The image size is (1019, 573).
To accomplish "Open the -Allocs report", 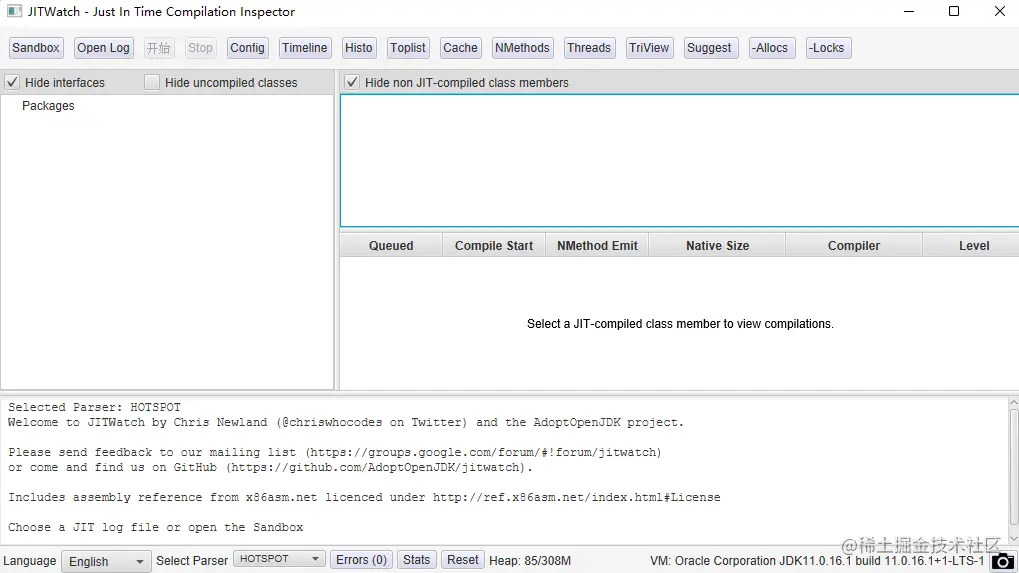I will 770,47.
